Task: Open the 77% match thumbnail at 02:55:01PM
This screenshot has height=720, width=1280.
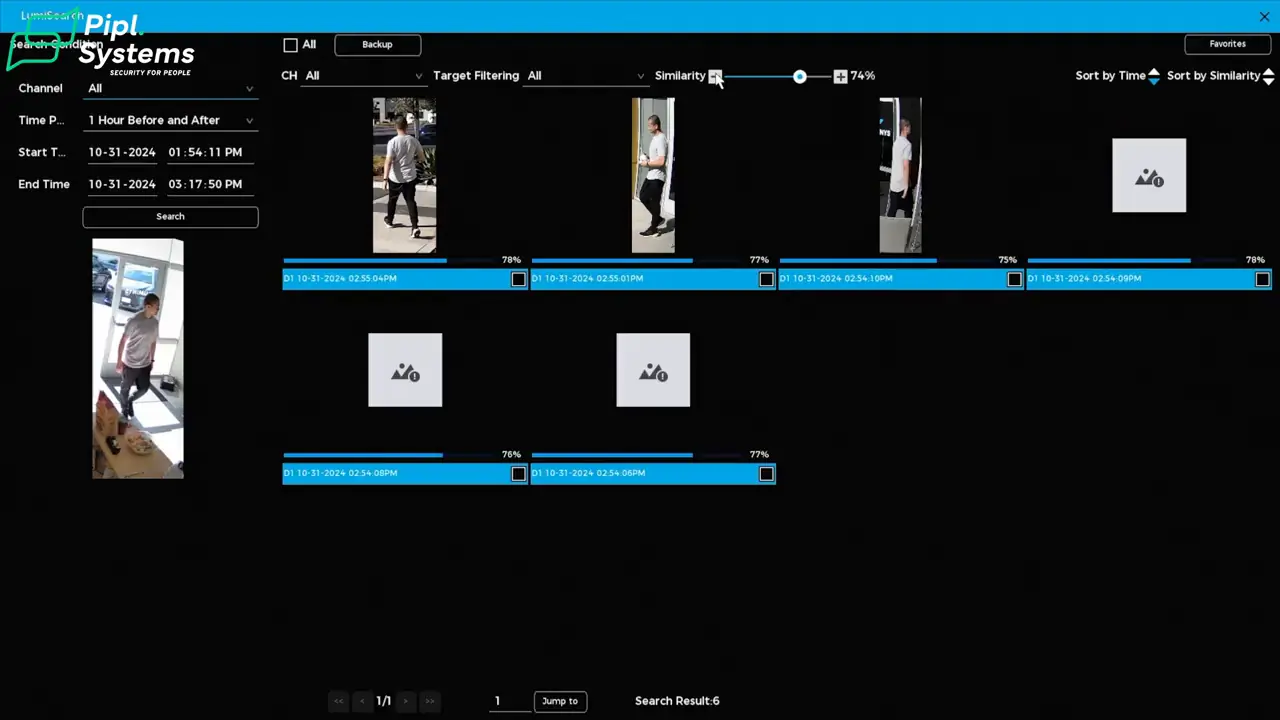Action: click(653, 175)
